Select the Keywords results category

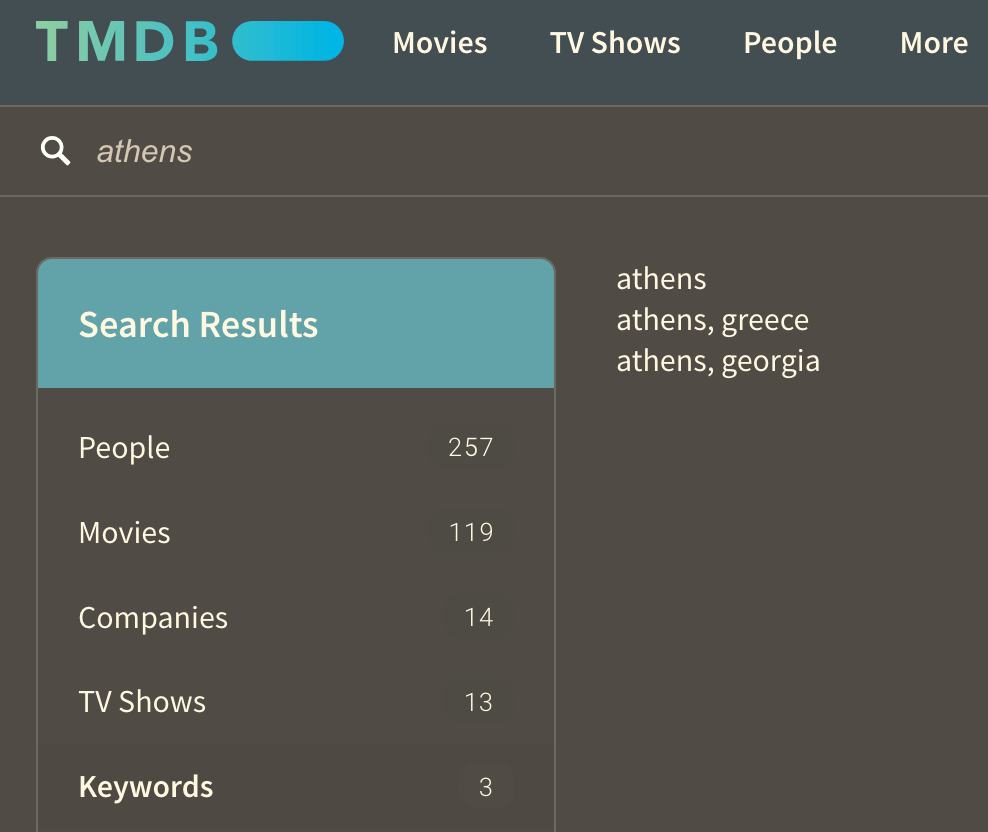tap(146, 787)
